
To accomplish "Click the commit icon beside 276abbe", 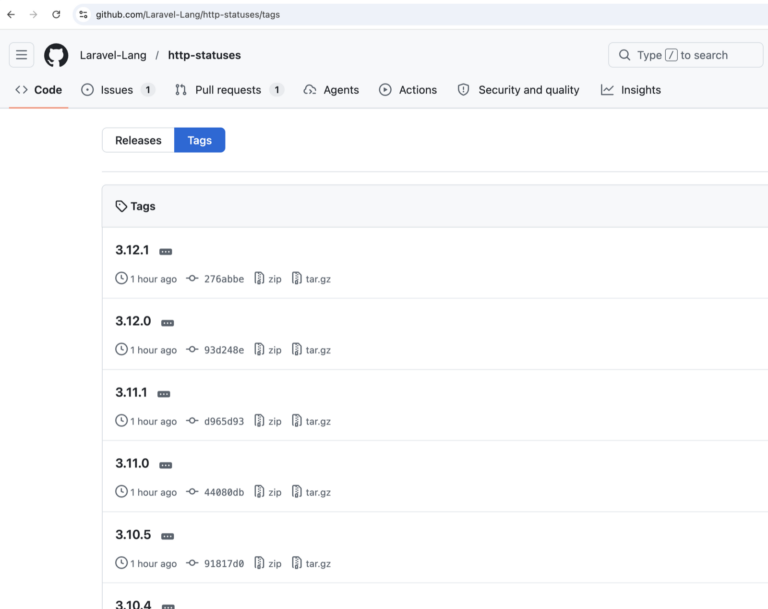I will pos(192,278).
